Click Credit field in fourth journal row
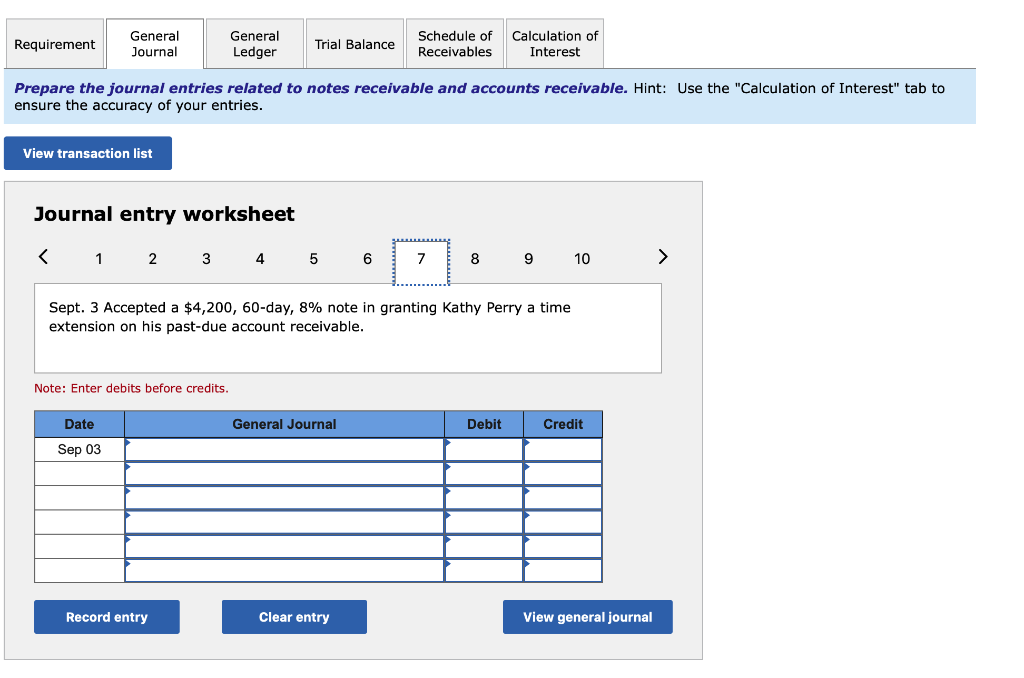Screen dimensions: 1024x678 click(x=563, y=522)
